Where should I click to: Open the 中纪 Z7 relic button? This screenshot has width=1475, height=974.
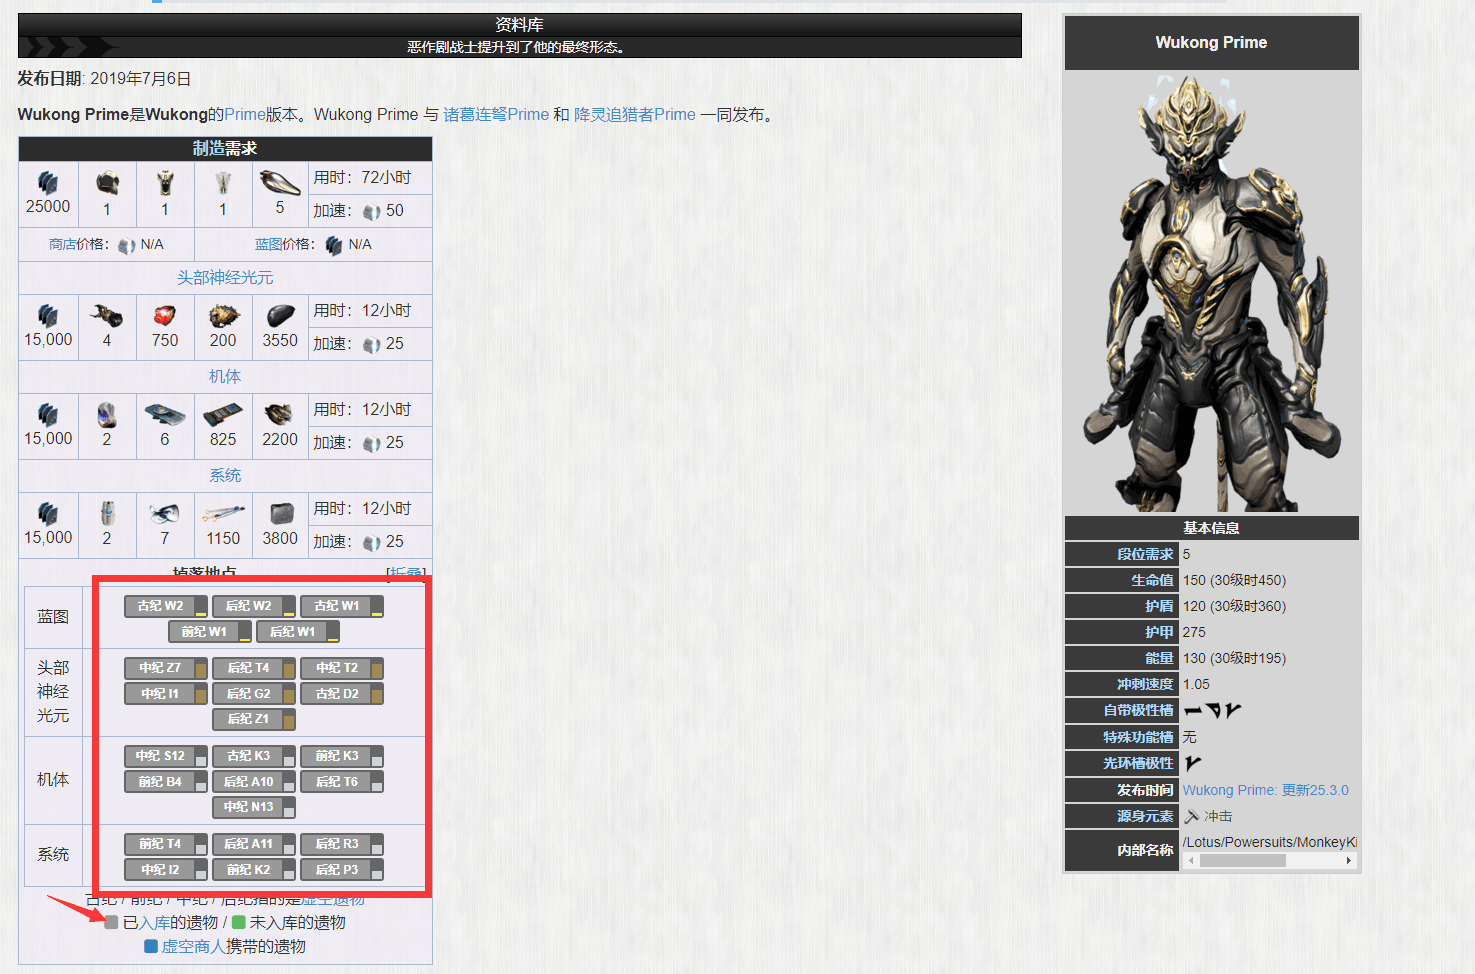(x=166, y=668)
